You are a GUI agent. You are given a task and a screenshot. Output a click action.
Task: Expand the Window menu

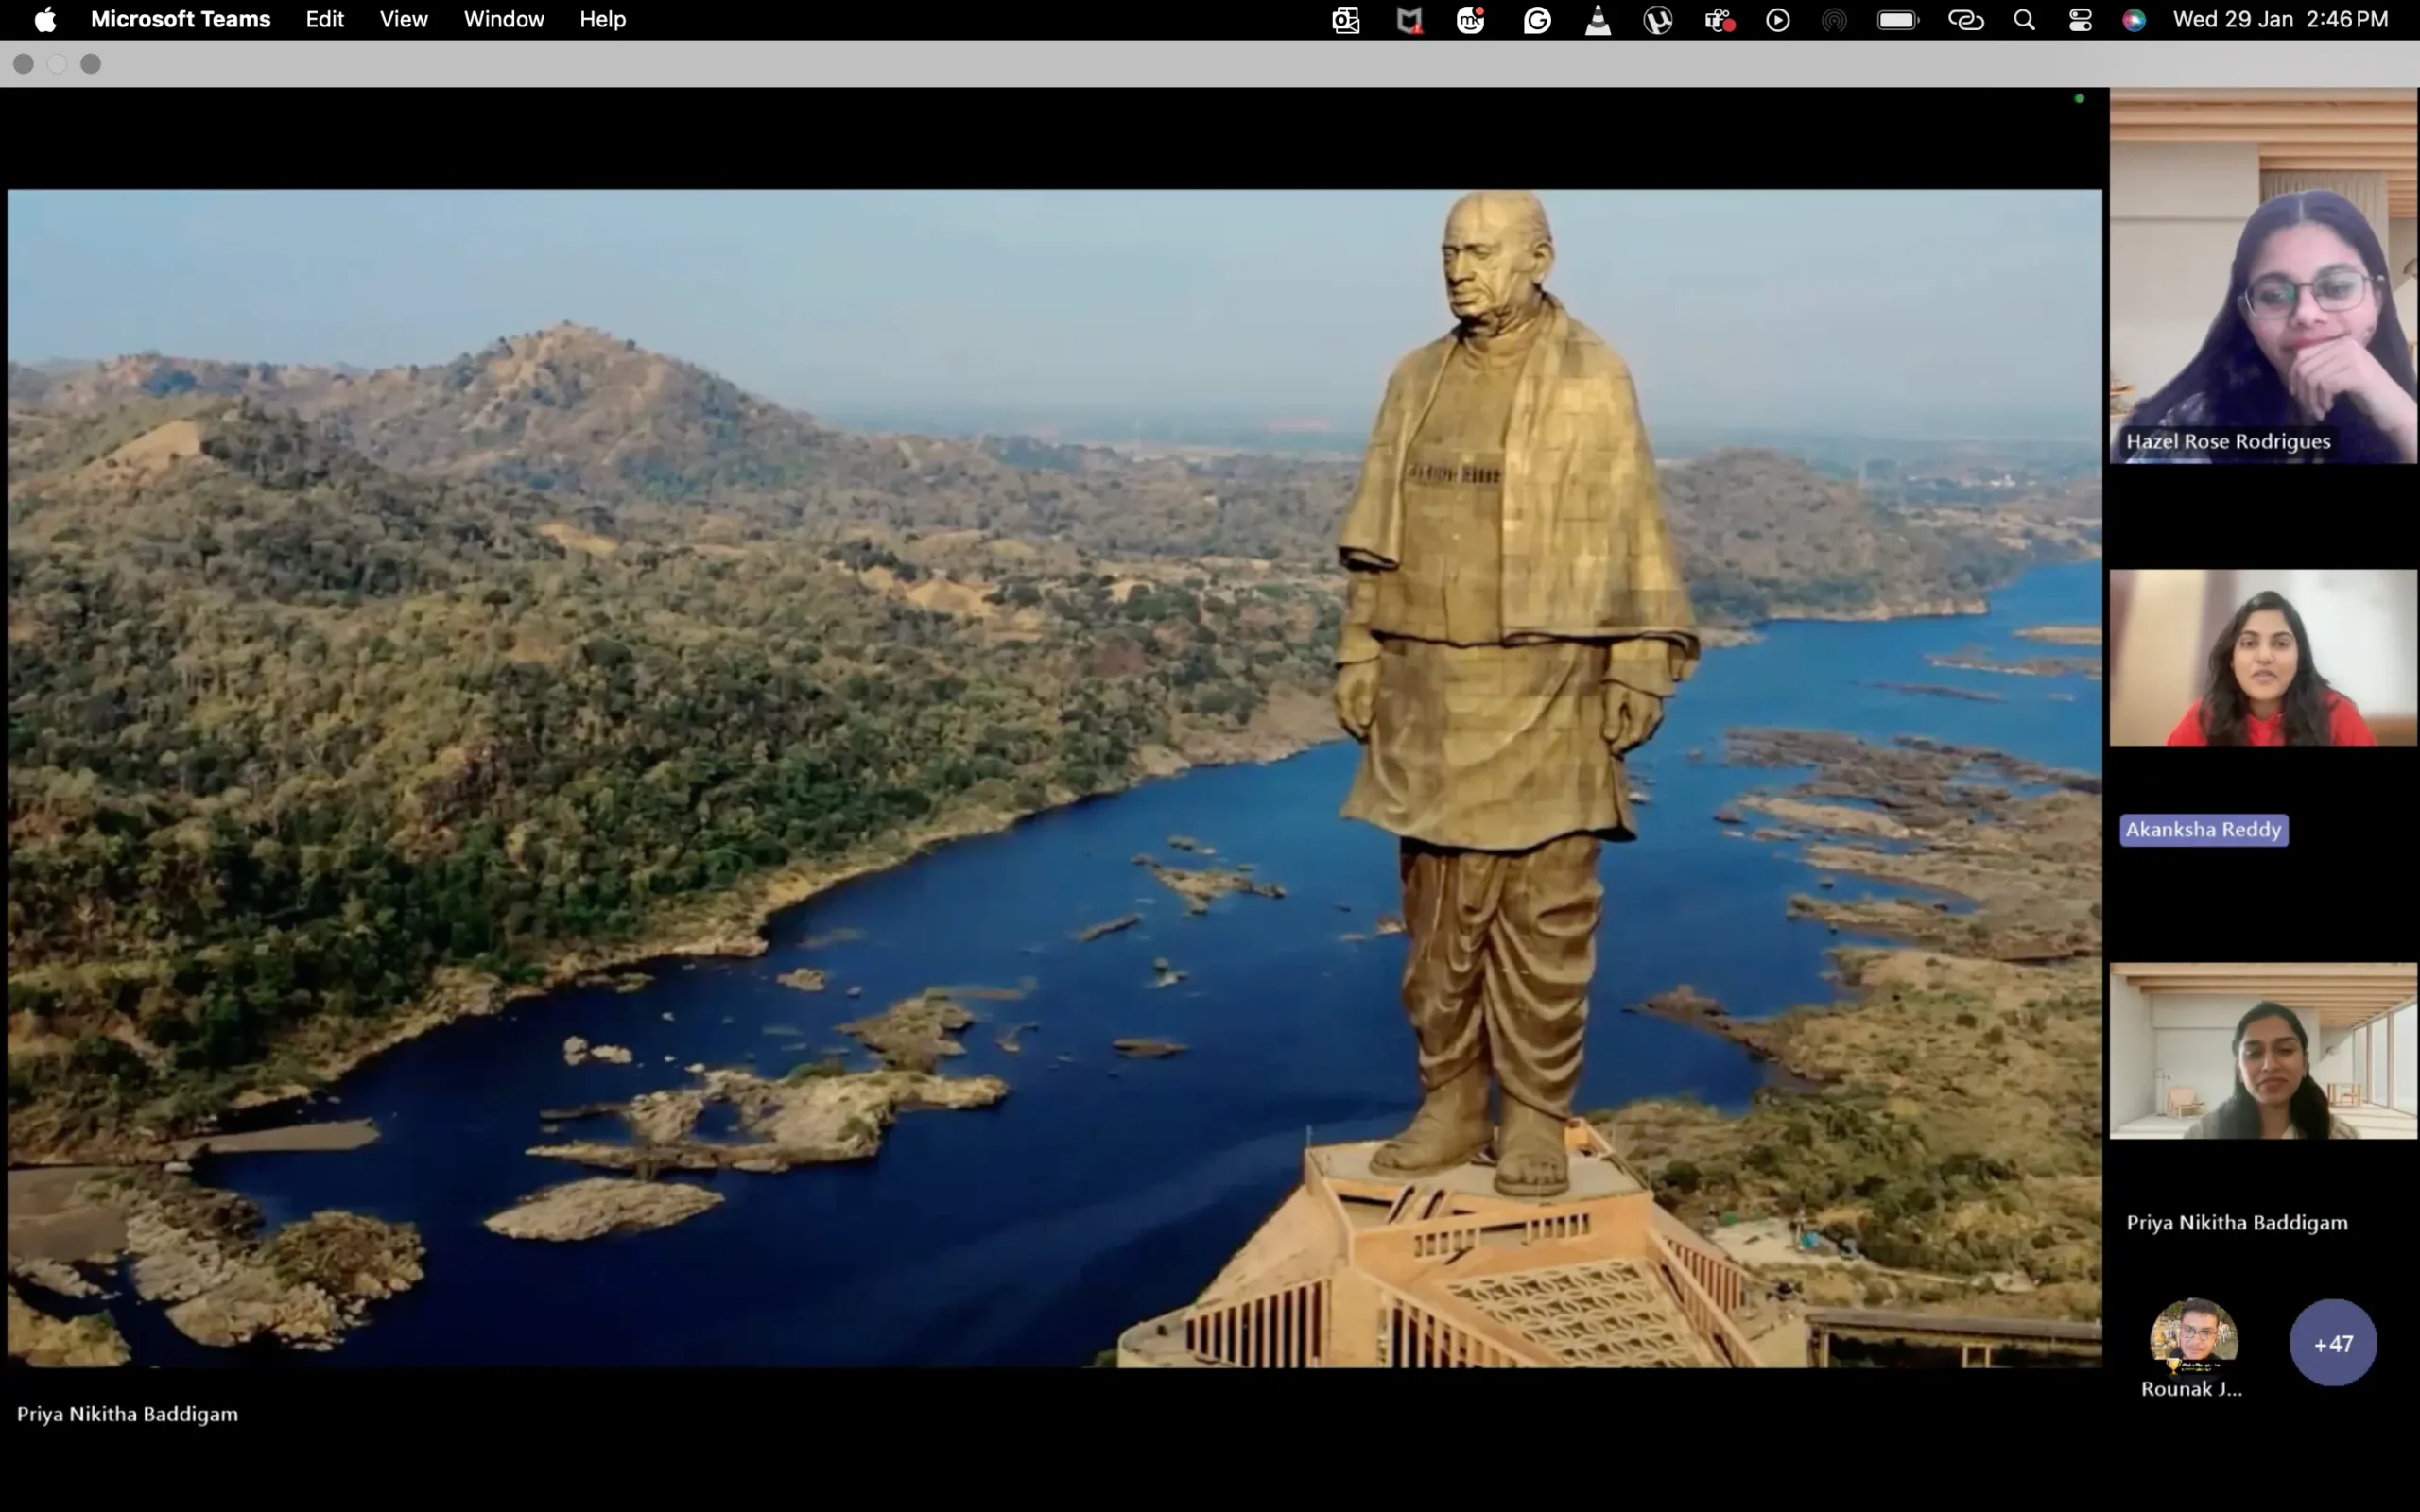pyautogui.click(x=503, y=20)
